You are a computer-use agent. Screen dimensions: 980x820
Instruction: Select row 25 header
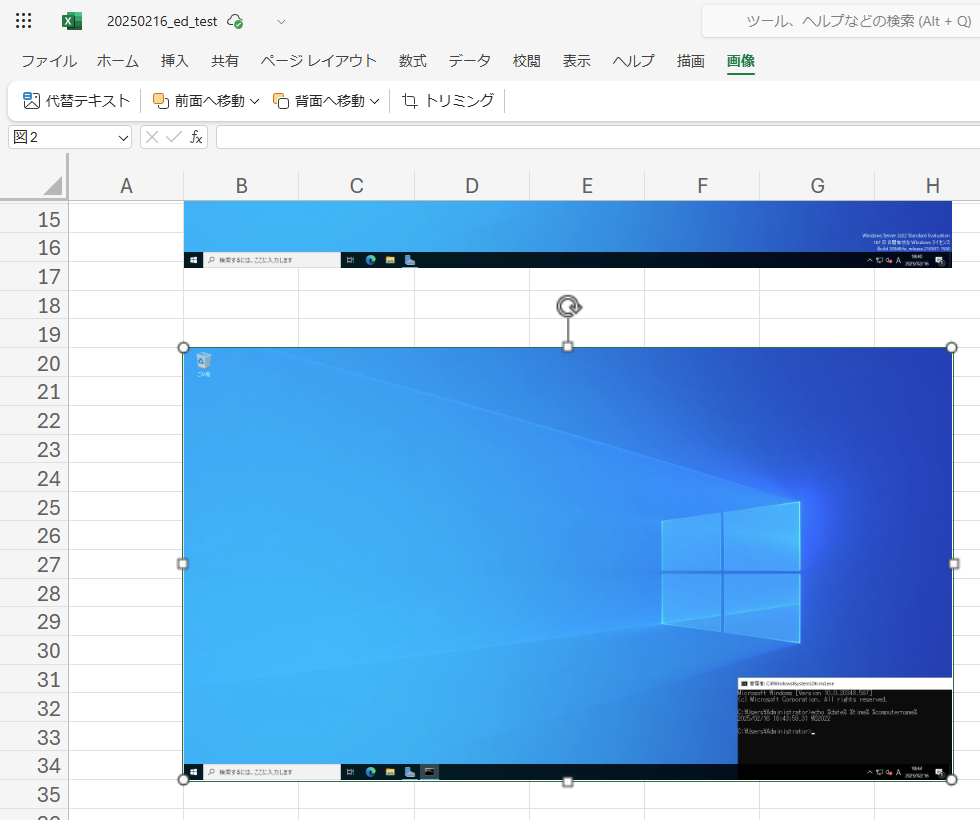click(x=49, y=507)
